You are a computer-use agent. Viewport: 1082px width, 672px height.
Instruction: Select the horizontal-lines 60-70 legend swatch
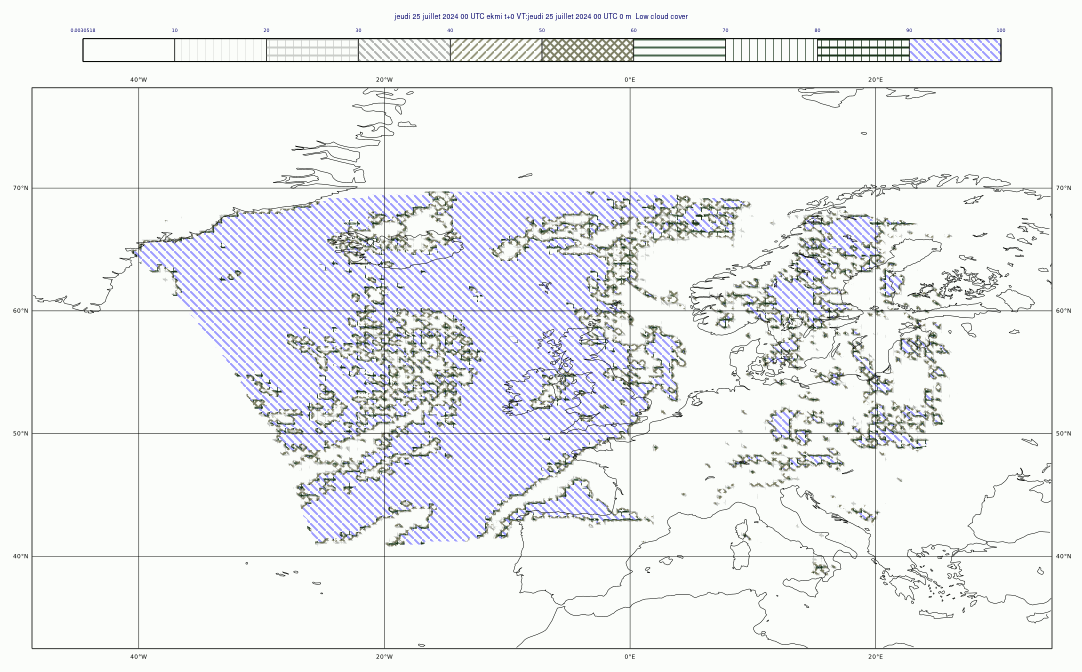680,50
